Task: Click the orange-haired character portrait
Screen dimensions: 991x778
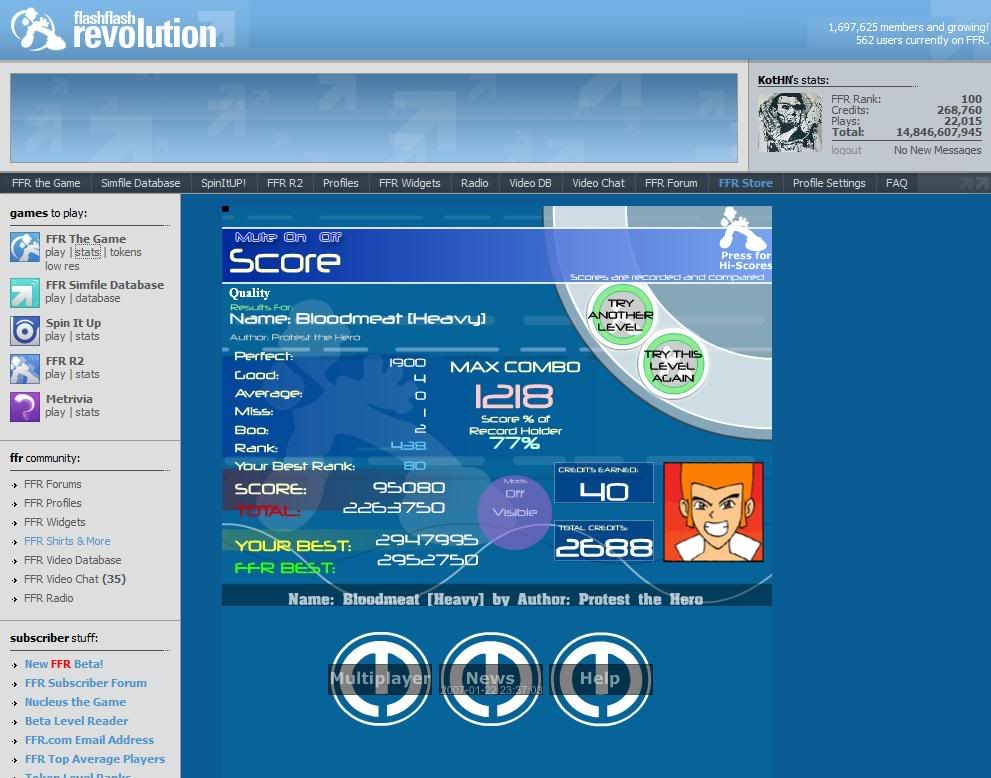Action: [713, 511]
